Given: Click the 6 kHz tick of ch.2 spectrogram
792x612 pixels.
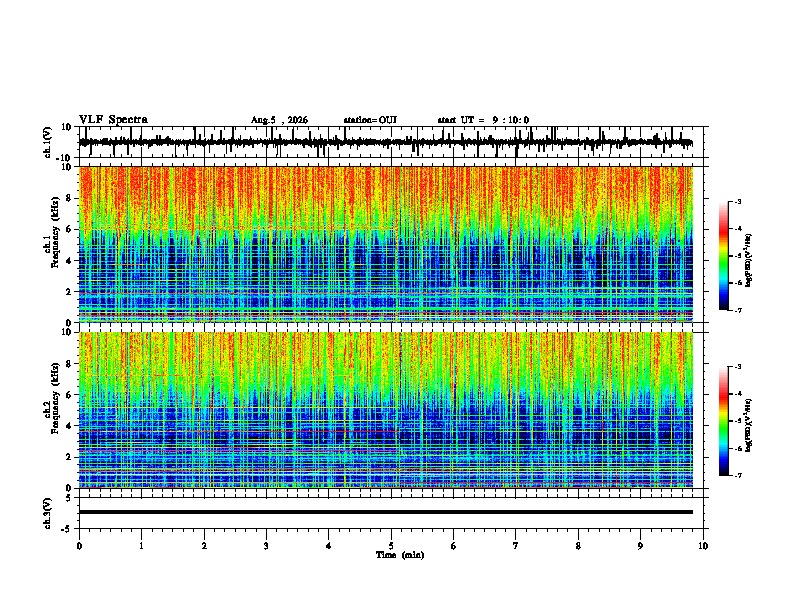Looking at the screenshot, I should [x=70, y=395].
